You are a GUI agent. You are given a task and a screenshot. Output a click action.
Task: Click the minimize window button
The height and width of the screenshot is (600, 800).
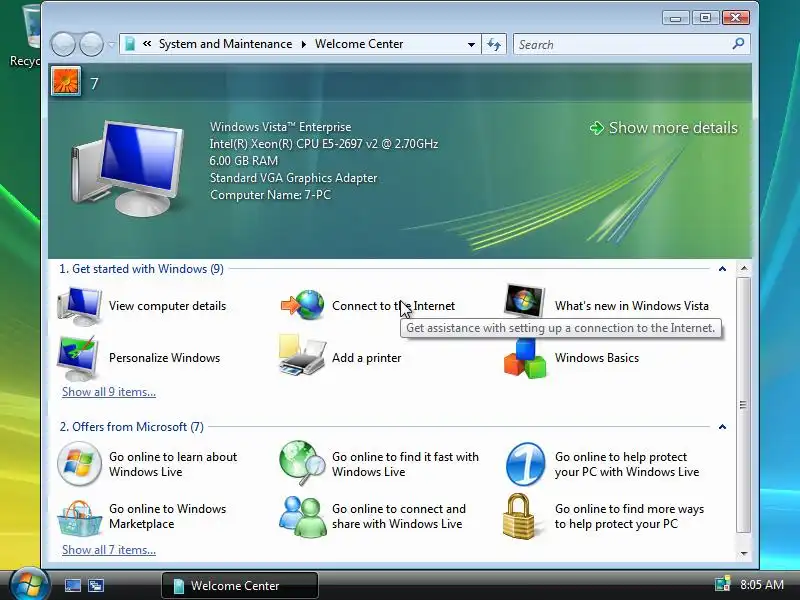pos(676,18)
